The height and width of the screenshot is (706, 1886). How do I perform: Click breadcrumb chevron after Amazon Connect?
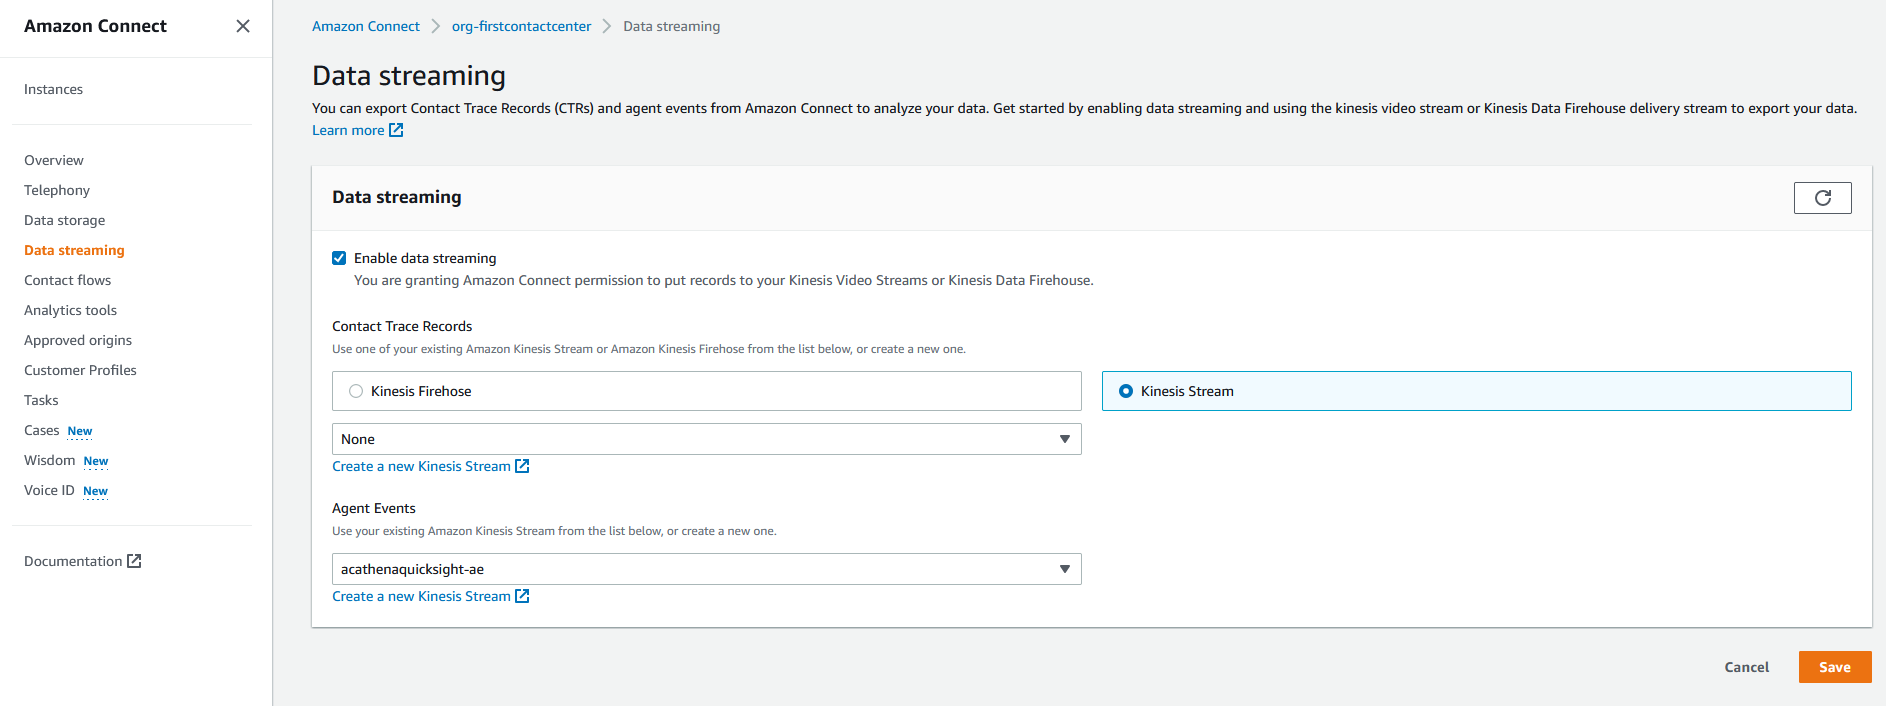[436, 27]
